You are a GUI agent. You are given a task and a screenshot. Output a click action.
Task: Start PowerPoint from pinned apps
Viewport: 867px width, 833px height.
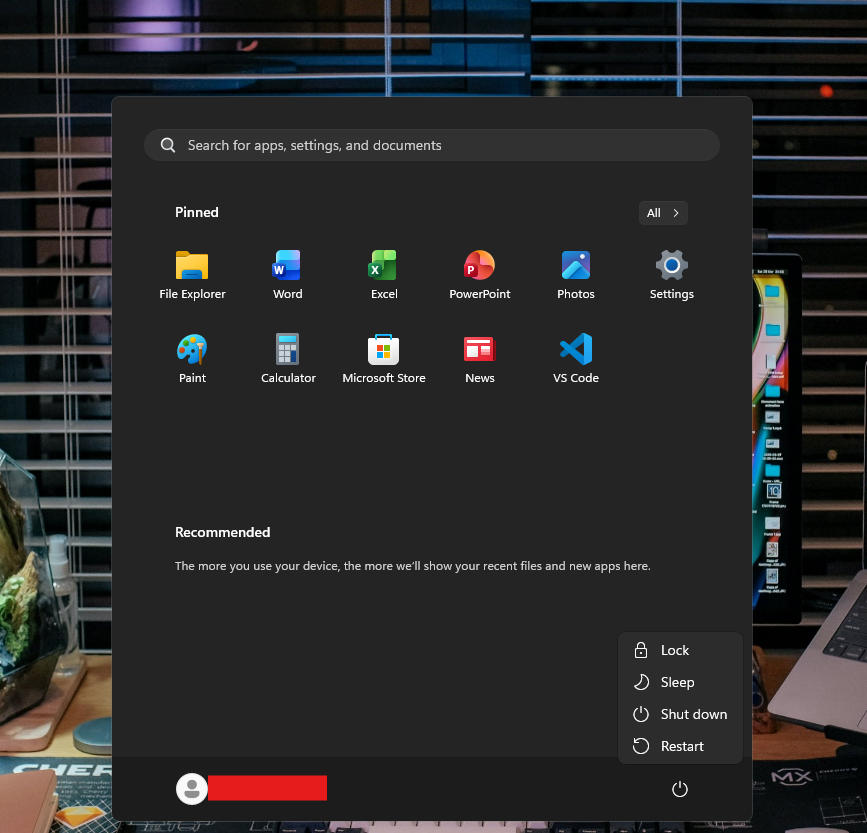click(479, 266)
